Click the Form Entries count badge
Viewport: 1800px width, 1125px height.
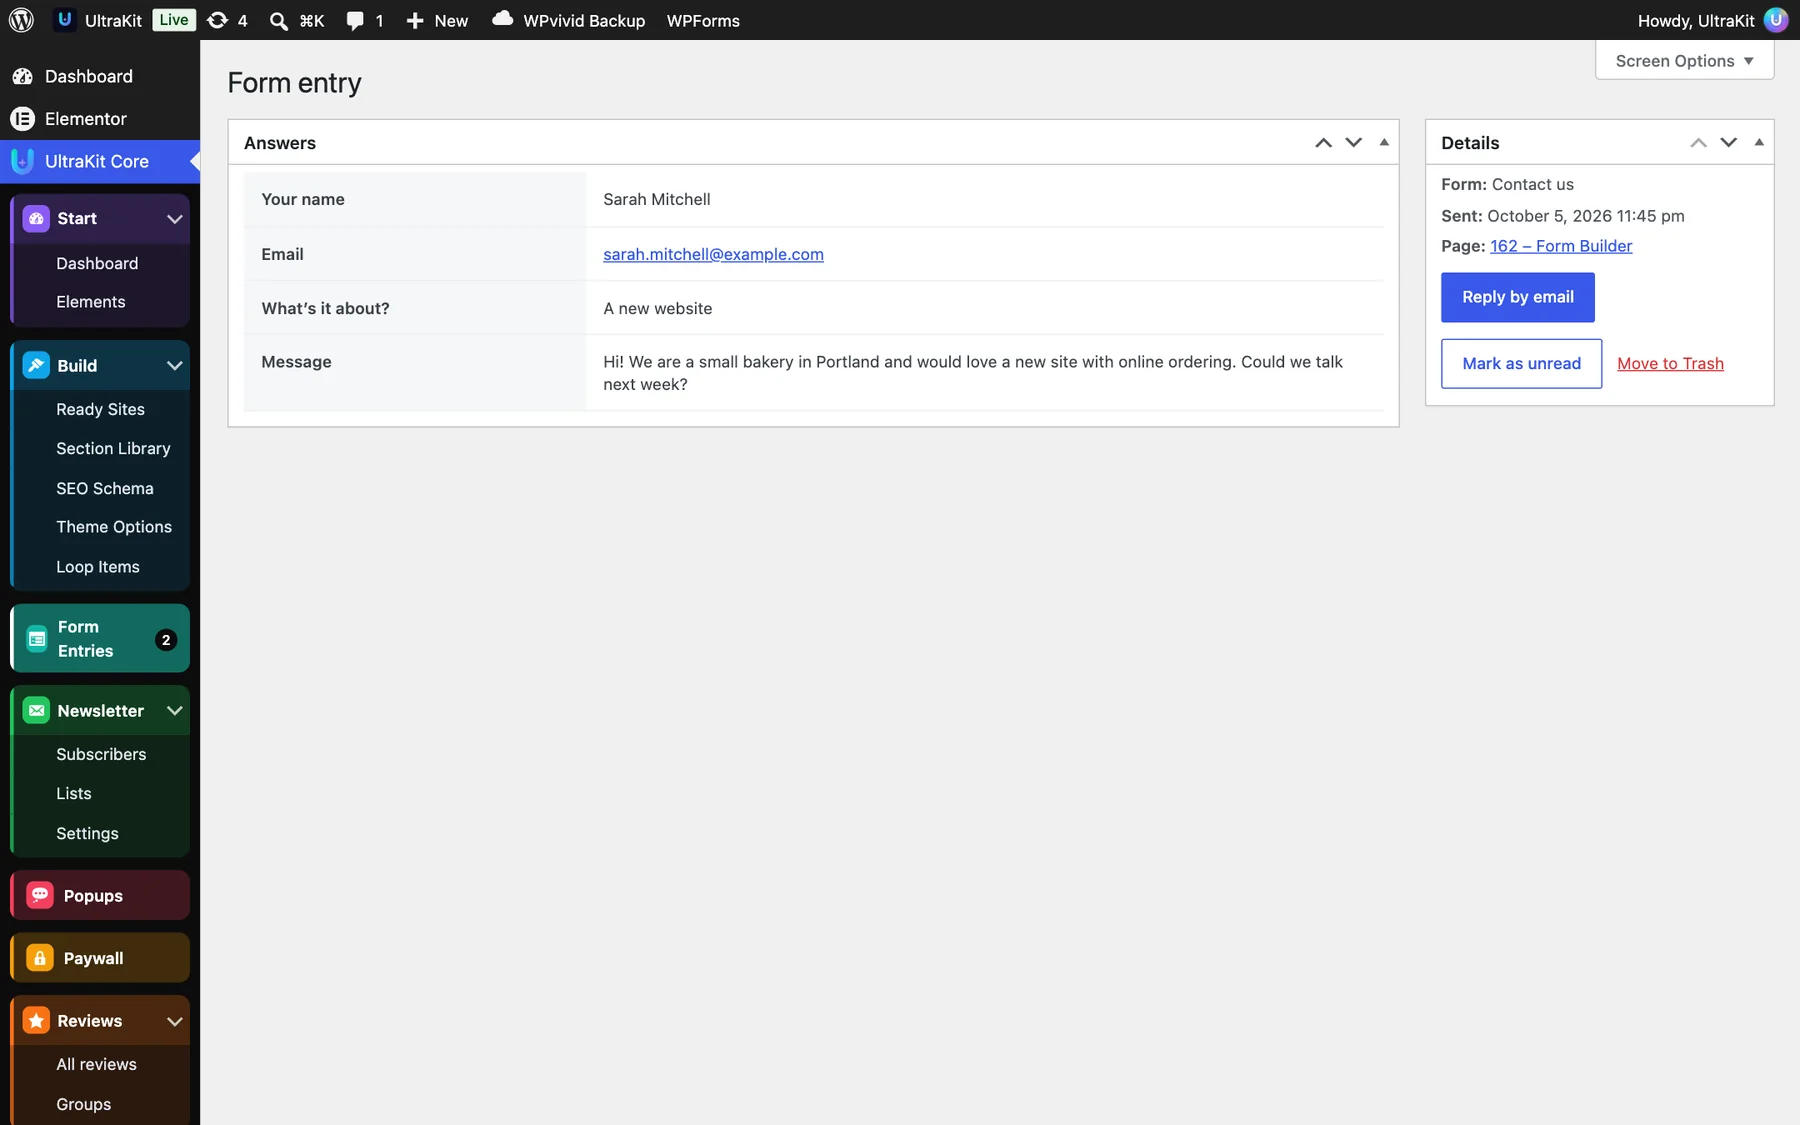coord(166,640)
